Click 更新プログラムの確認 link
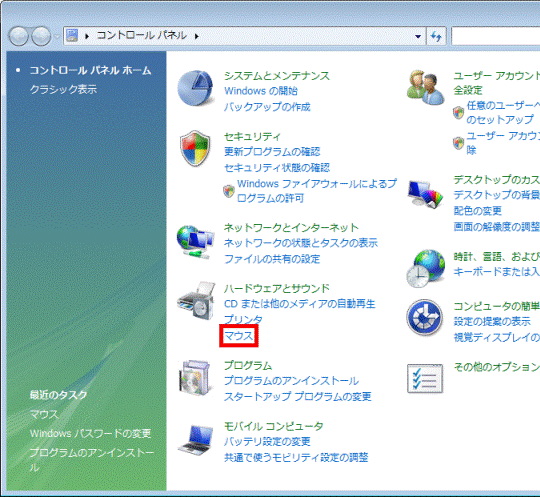The height and width of the screenshot is (497, 540). pos(272,152)
